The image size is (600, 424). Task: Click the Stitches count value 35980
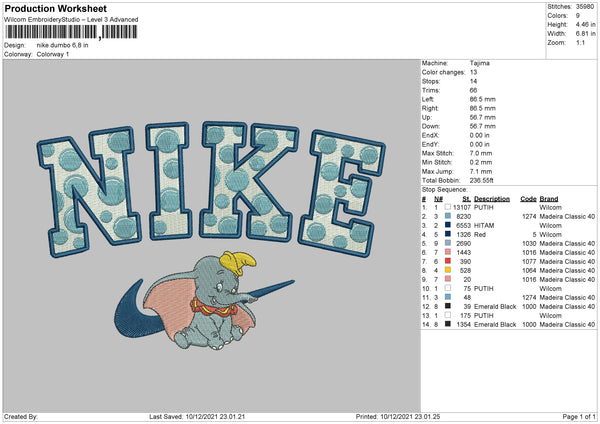point(585,7)
